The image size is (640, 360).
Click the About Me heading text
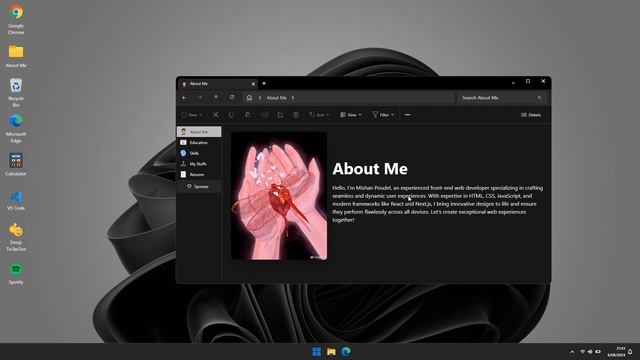pyautogui.click(x=370, y=169)
